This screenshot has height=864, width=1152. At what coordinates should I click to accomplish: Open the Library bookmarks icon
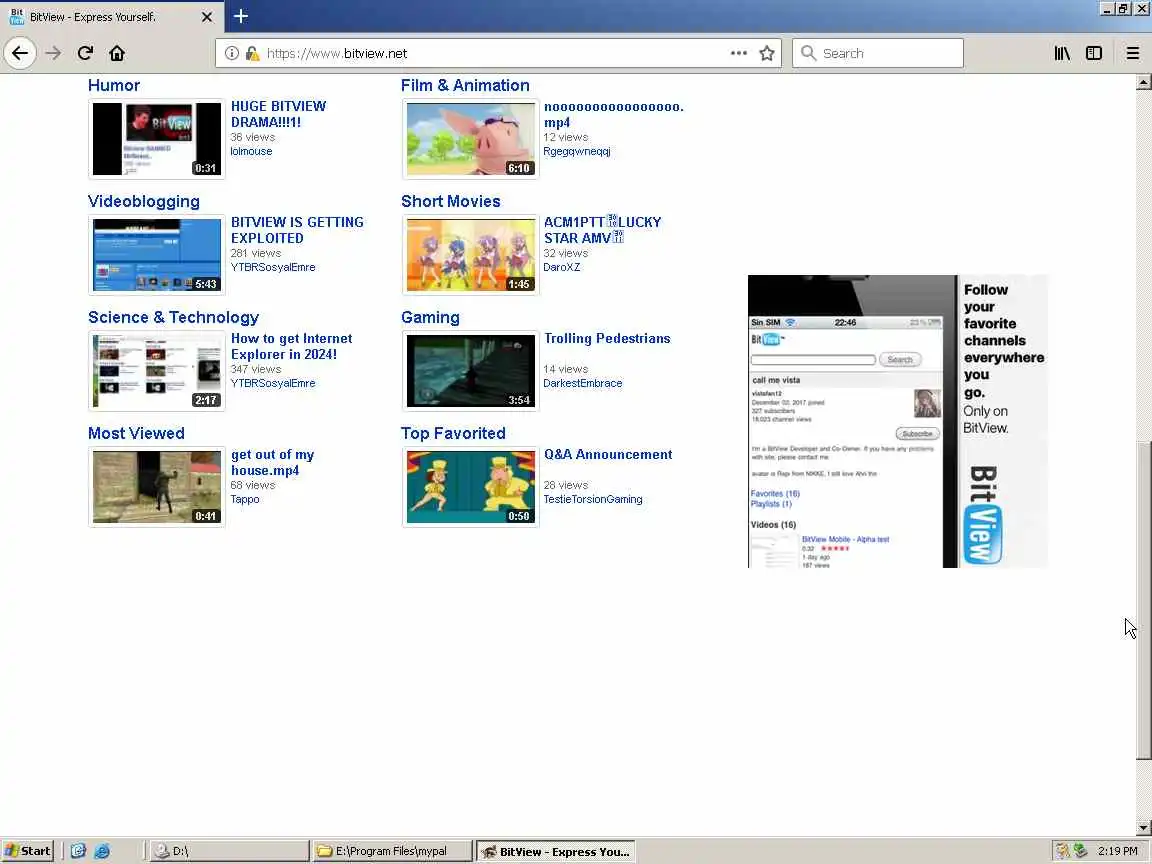tap(1062, 53)
